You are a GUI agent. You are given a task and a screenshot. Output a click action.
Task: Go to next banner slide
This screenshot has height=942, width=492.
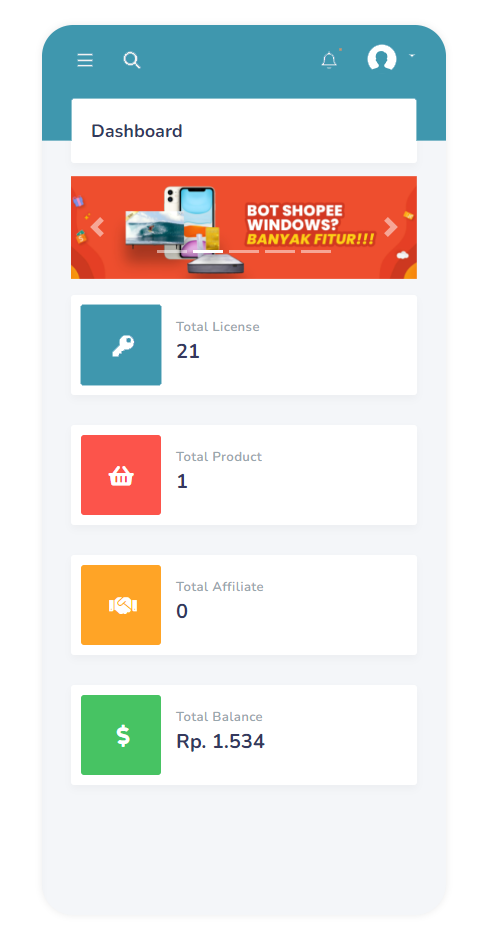coord(391,227)
